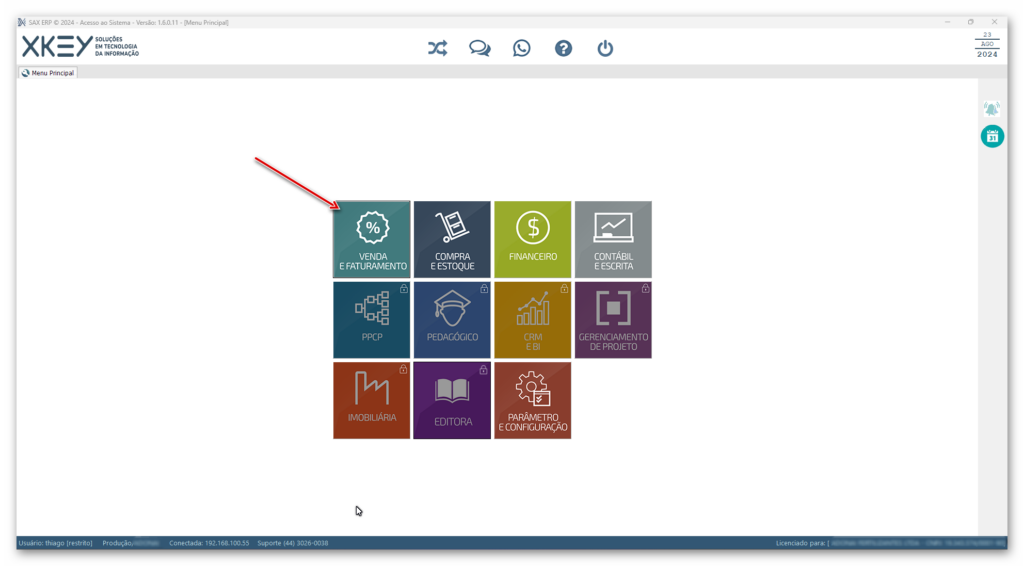Open the help question mark icon
This screenshot has width=1024, height=566.
564,48
